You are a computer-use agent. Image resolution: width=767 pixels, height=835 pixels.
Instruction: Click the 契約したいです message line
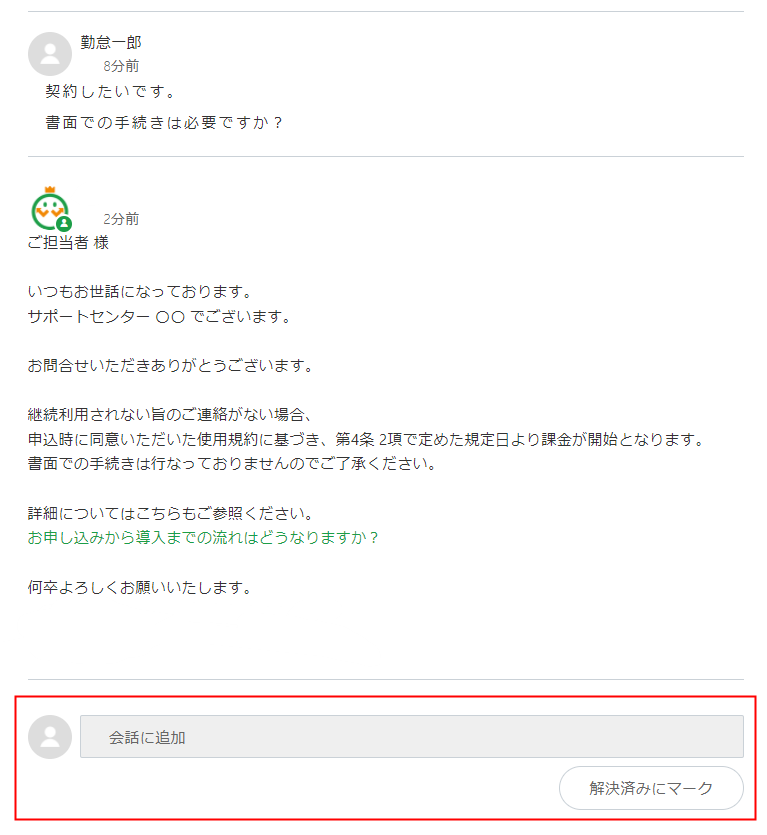point(110,92)
